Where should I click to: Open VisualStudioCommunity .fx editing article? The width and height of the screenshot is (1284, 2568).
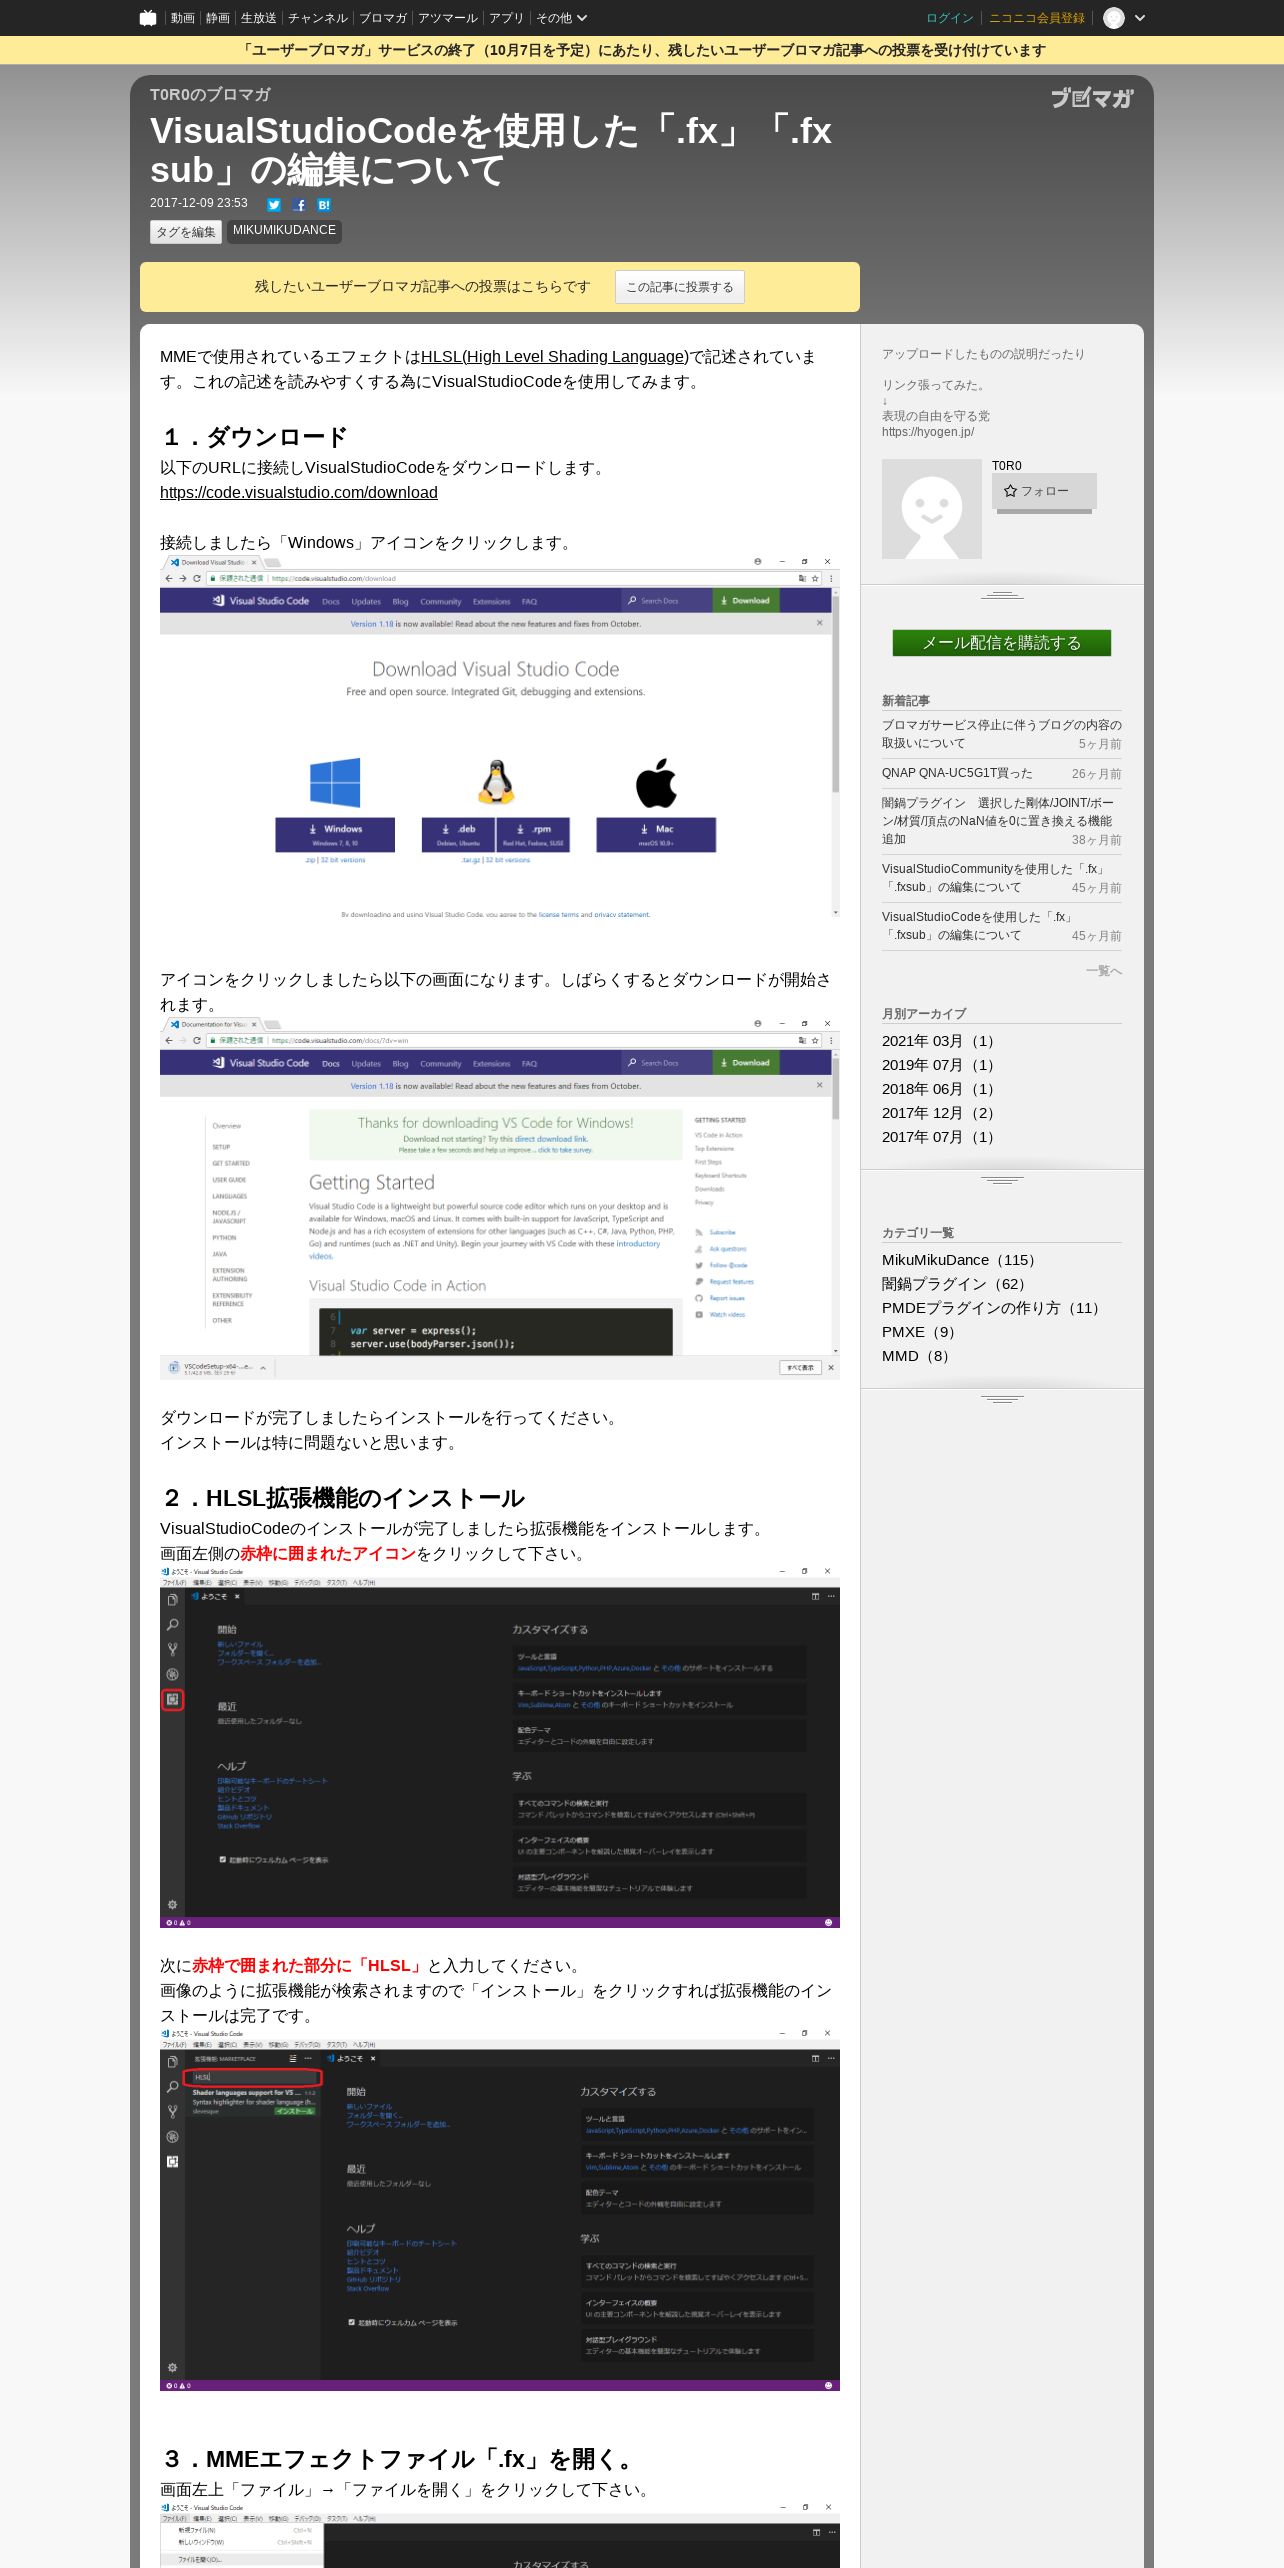(x=993, y=878)
